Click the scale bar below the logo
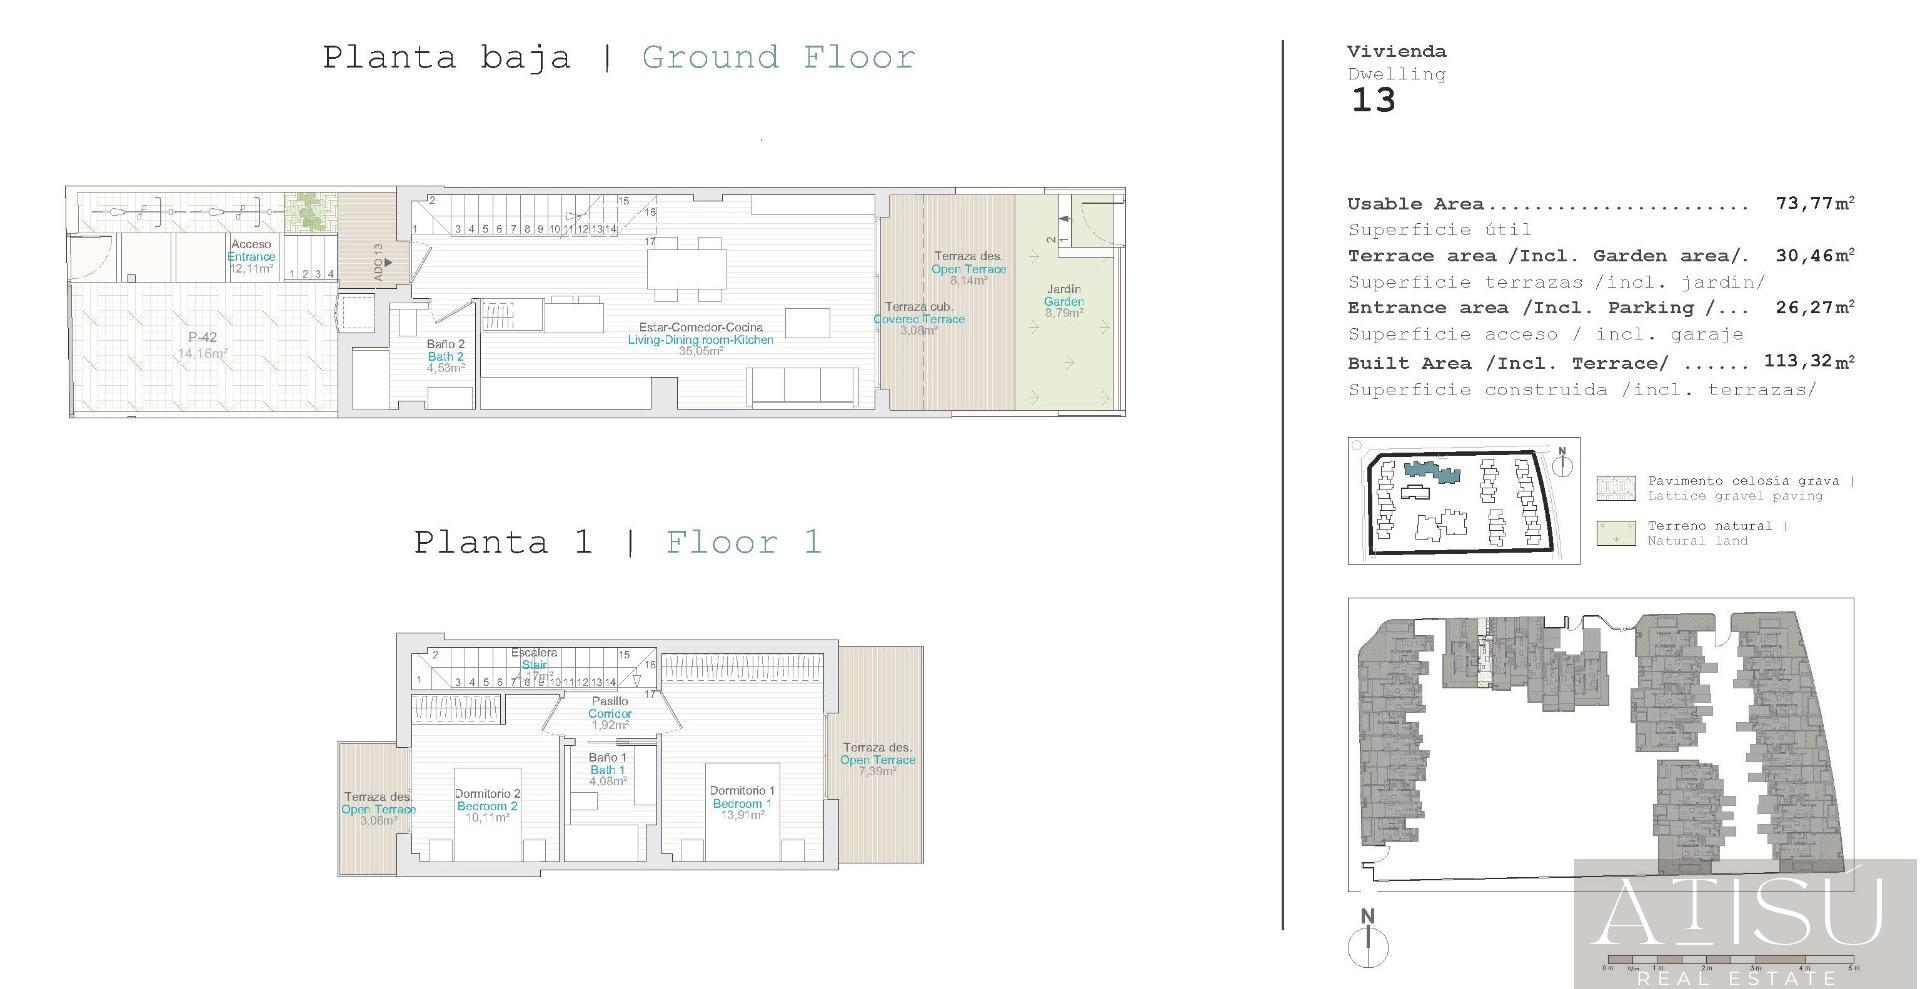This screenshot has height=989, width=1920. pos(1730,967)
